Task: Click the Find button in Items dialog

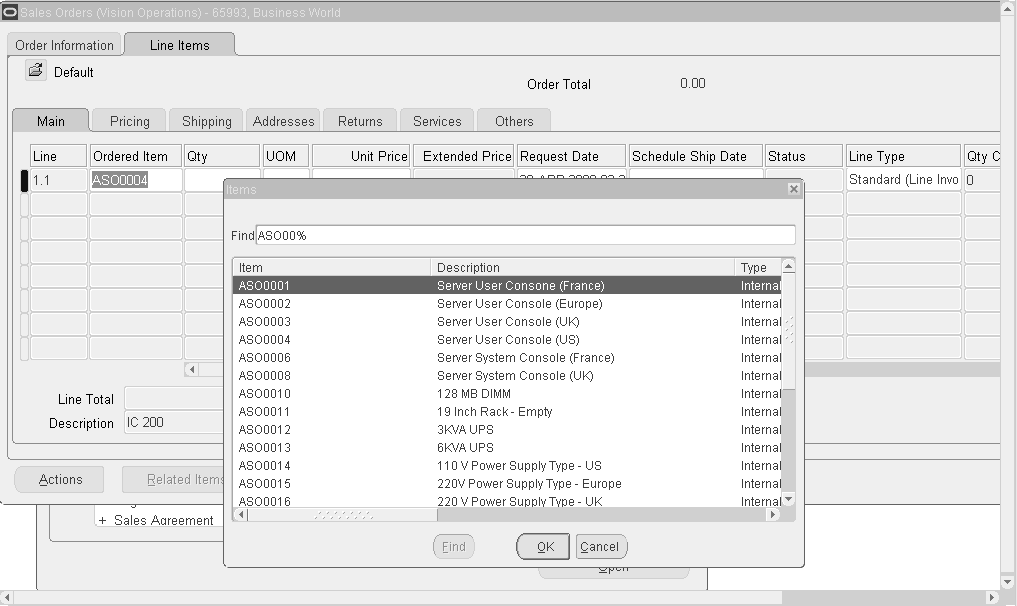Action: coord(453,546)
